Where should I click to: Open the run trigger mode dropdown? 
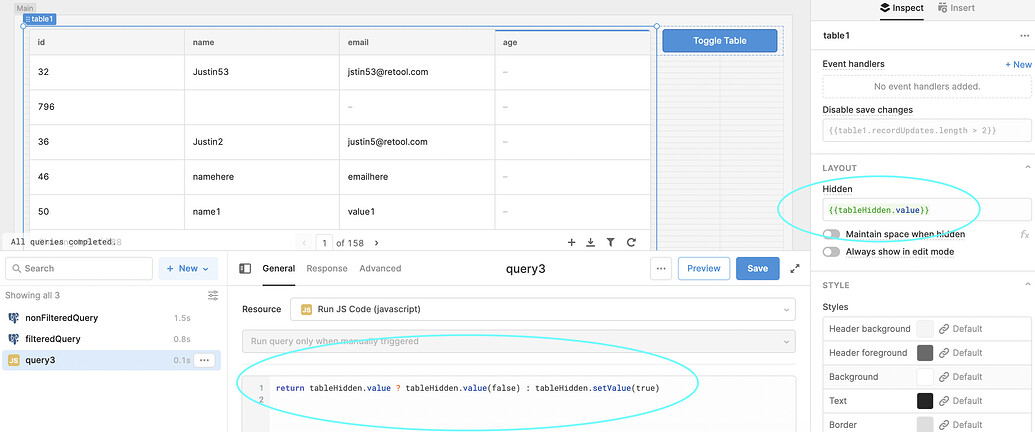519,342
